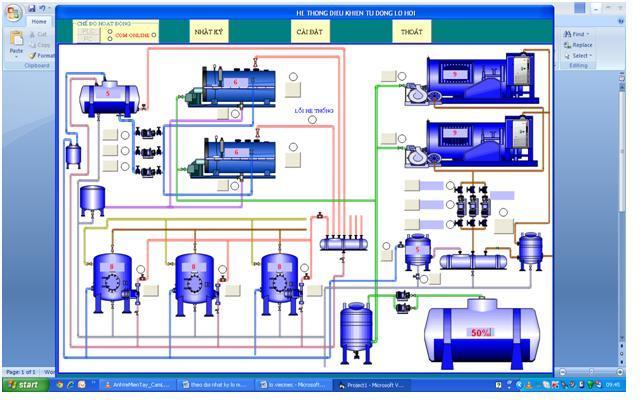Click the Find binoculars icon
This screenshot has width=640, height=400.
566,34
